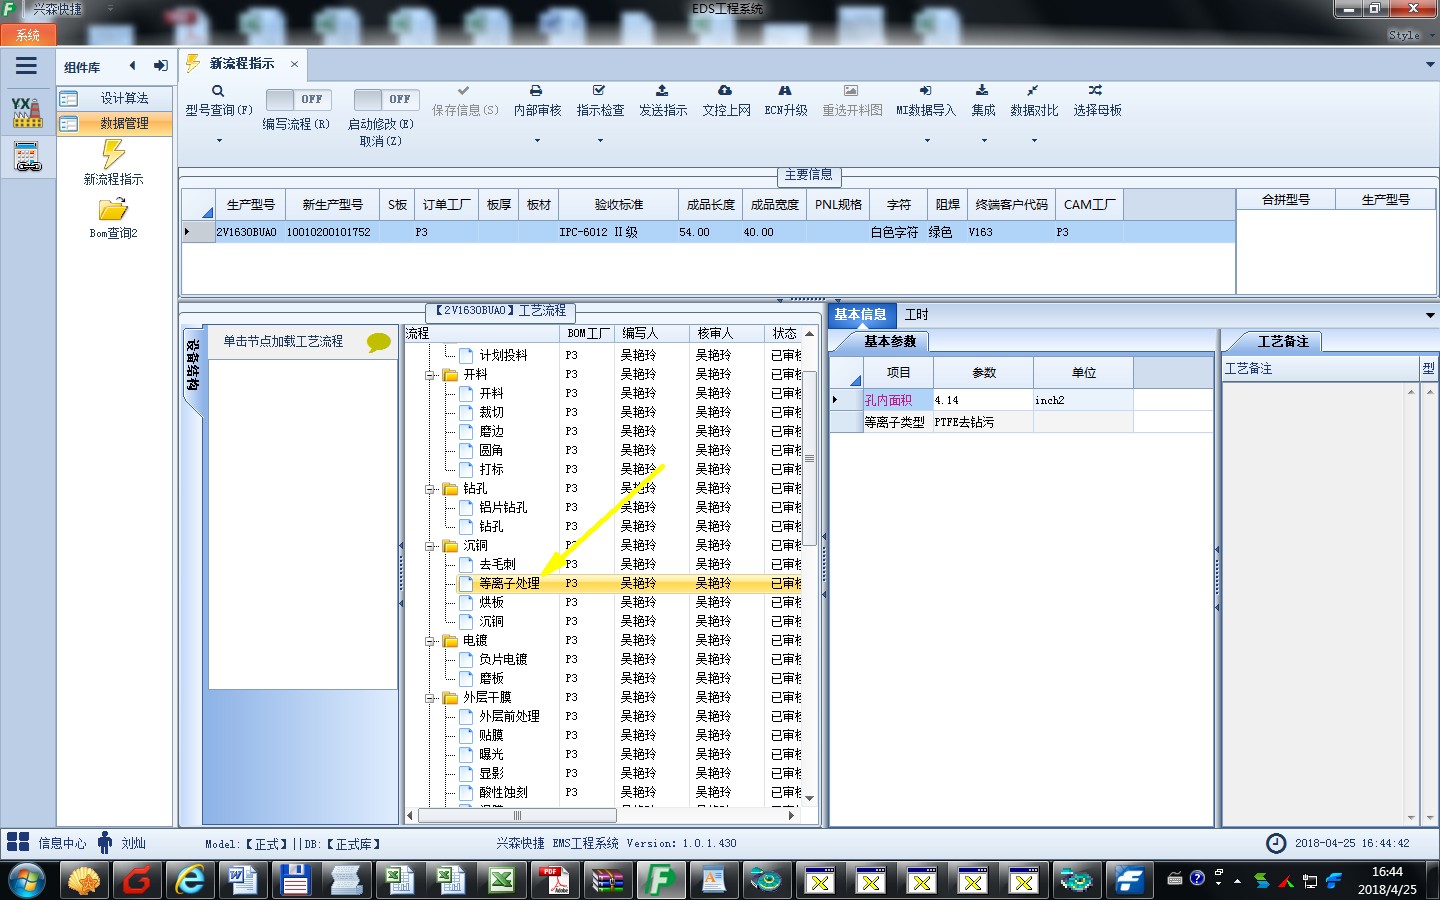Click the ECN升级 toolbar icon
This screenshot has height=900, width=1440.
(x=785, y=90)
